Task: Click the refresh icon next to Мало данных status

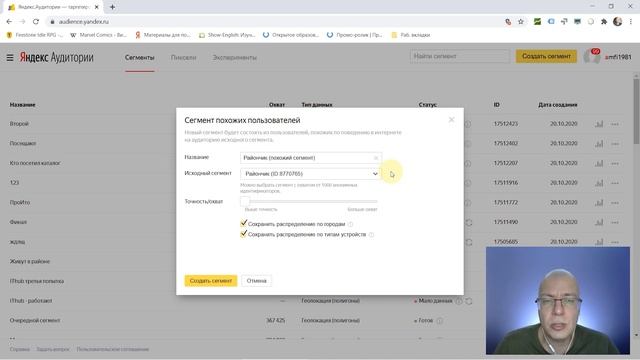Action: coord(469,301)
